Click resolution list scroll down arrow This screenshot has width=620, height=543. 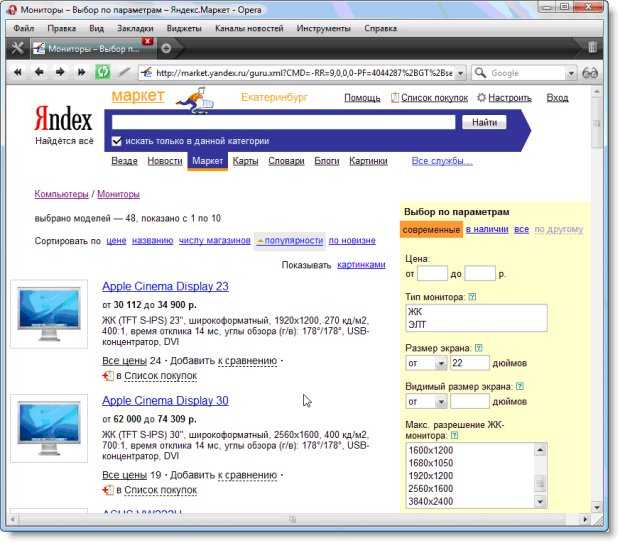[540, 502]
